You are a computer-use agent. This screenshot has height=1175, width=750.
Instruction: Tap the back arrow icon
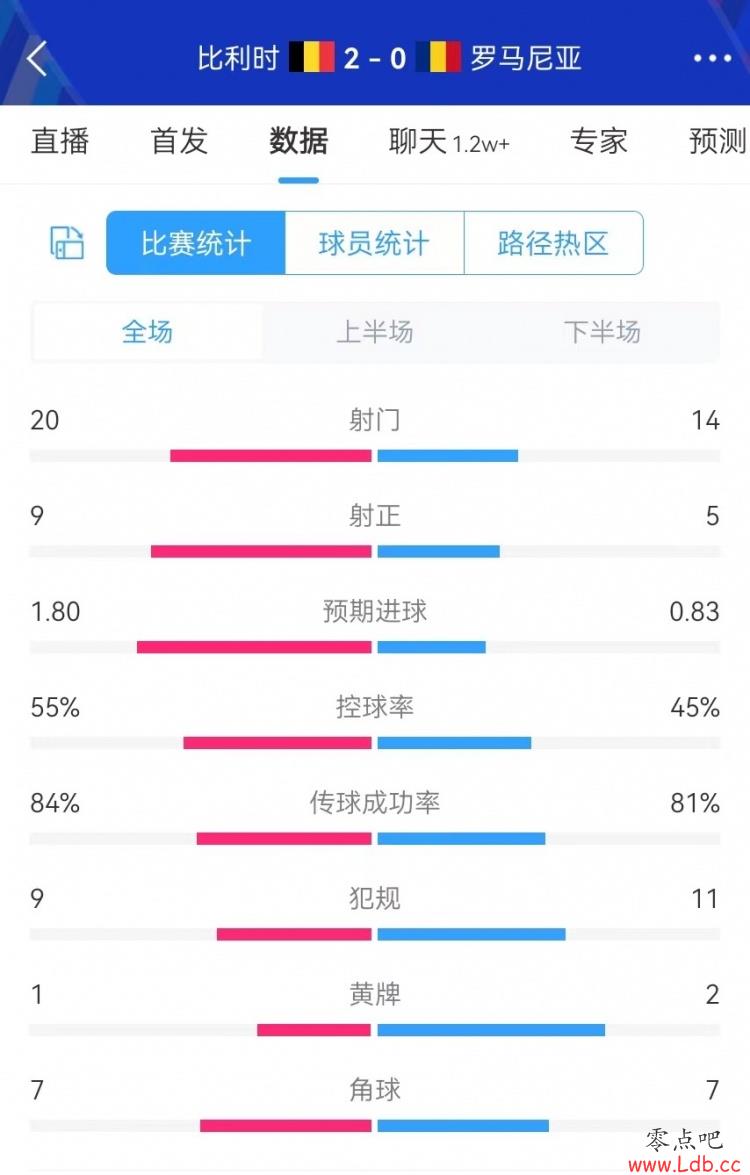pyautogui.click(x=36, y=58)
